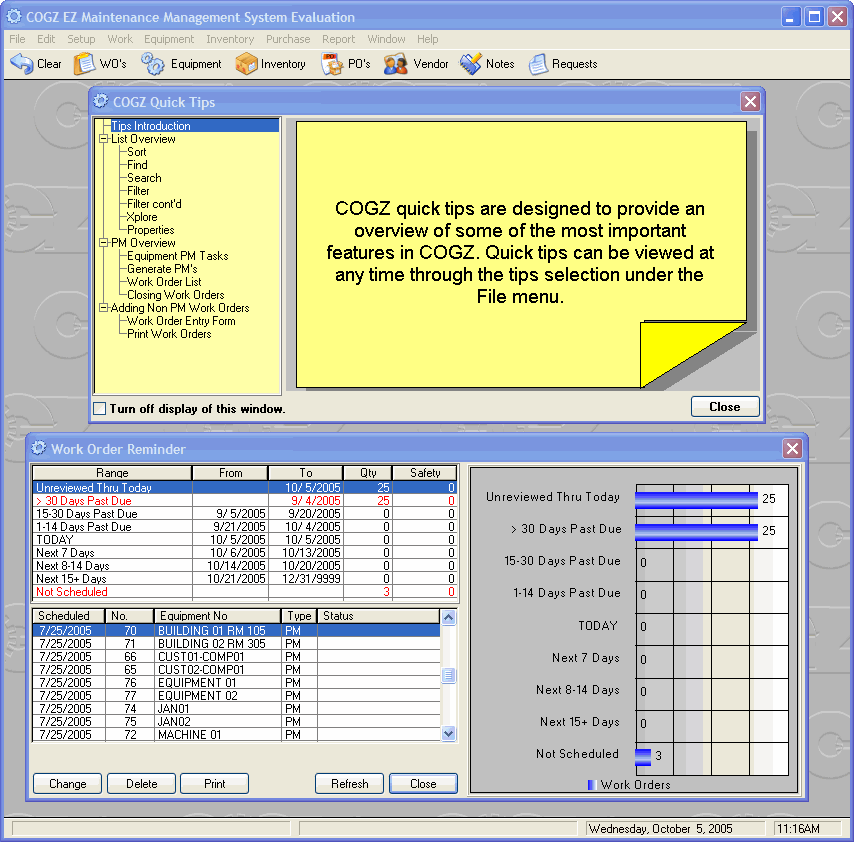Open the Edit menu
The image size is (854, 842).
[46, 39]
